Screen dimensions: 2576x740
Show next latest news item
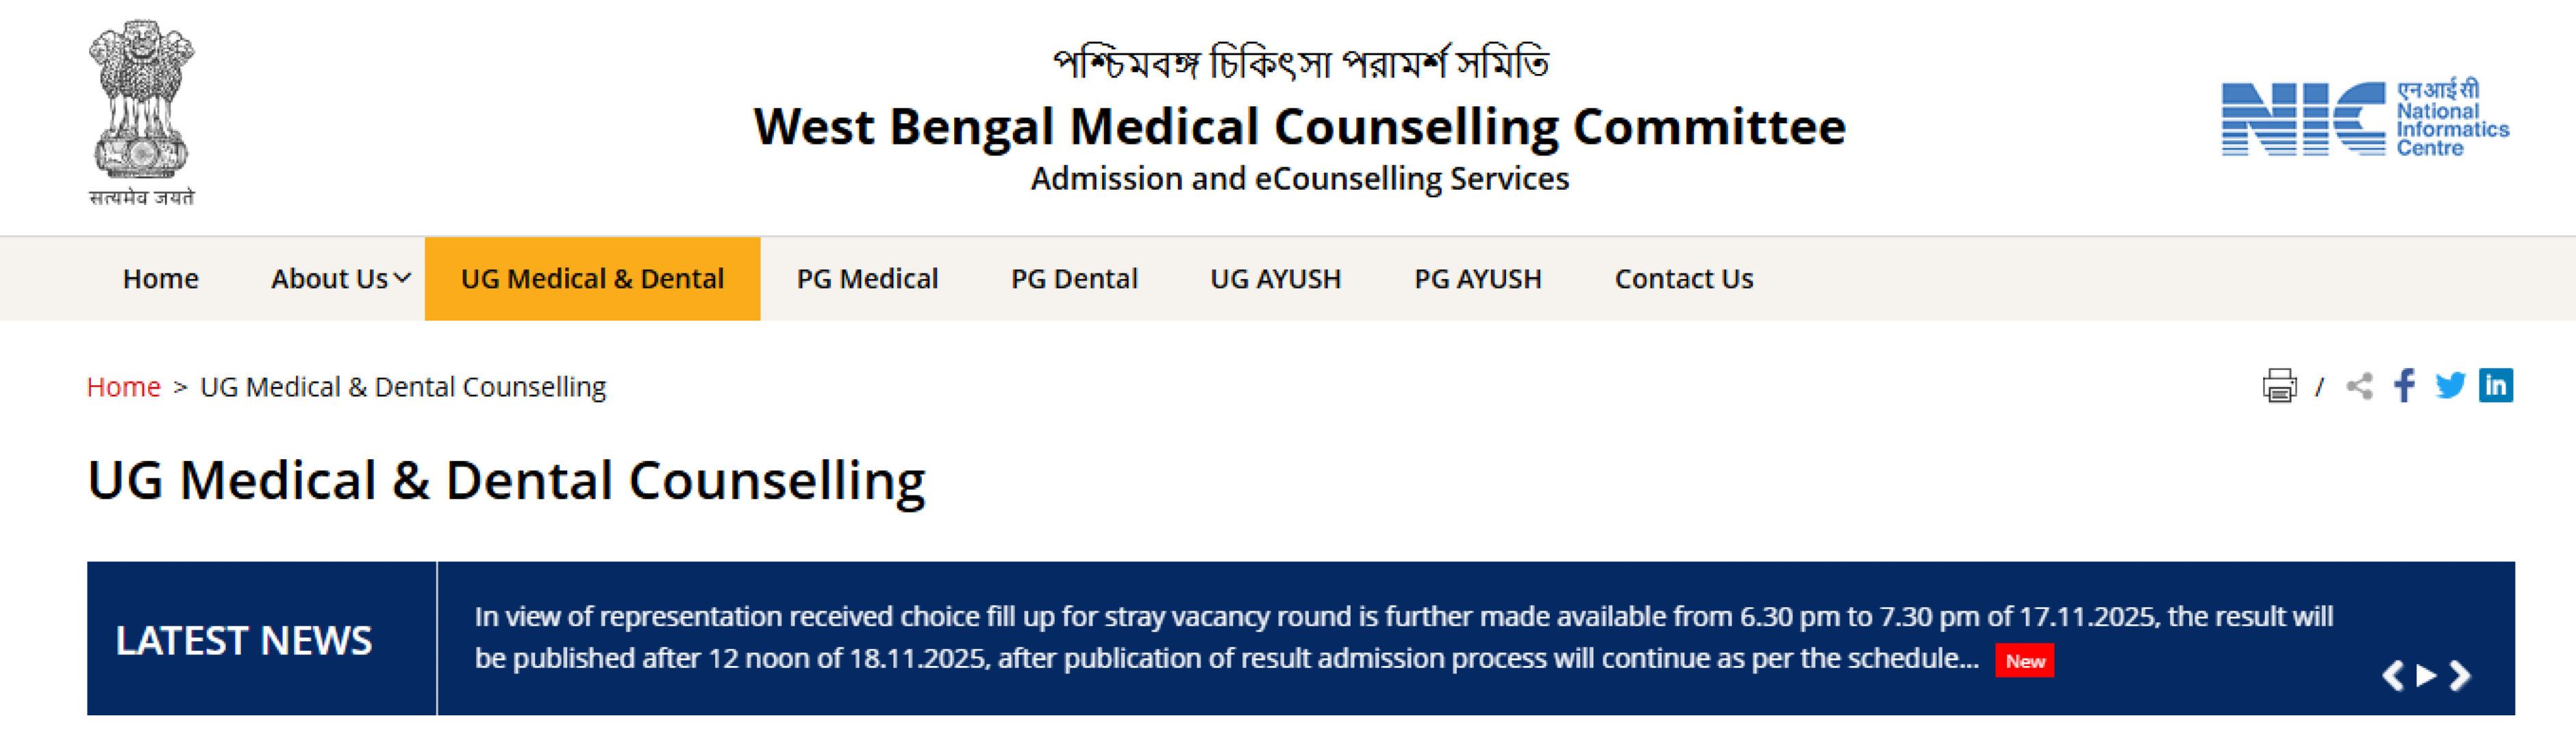point(2460,676)
